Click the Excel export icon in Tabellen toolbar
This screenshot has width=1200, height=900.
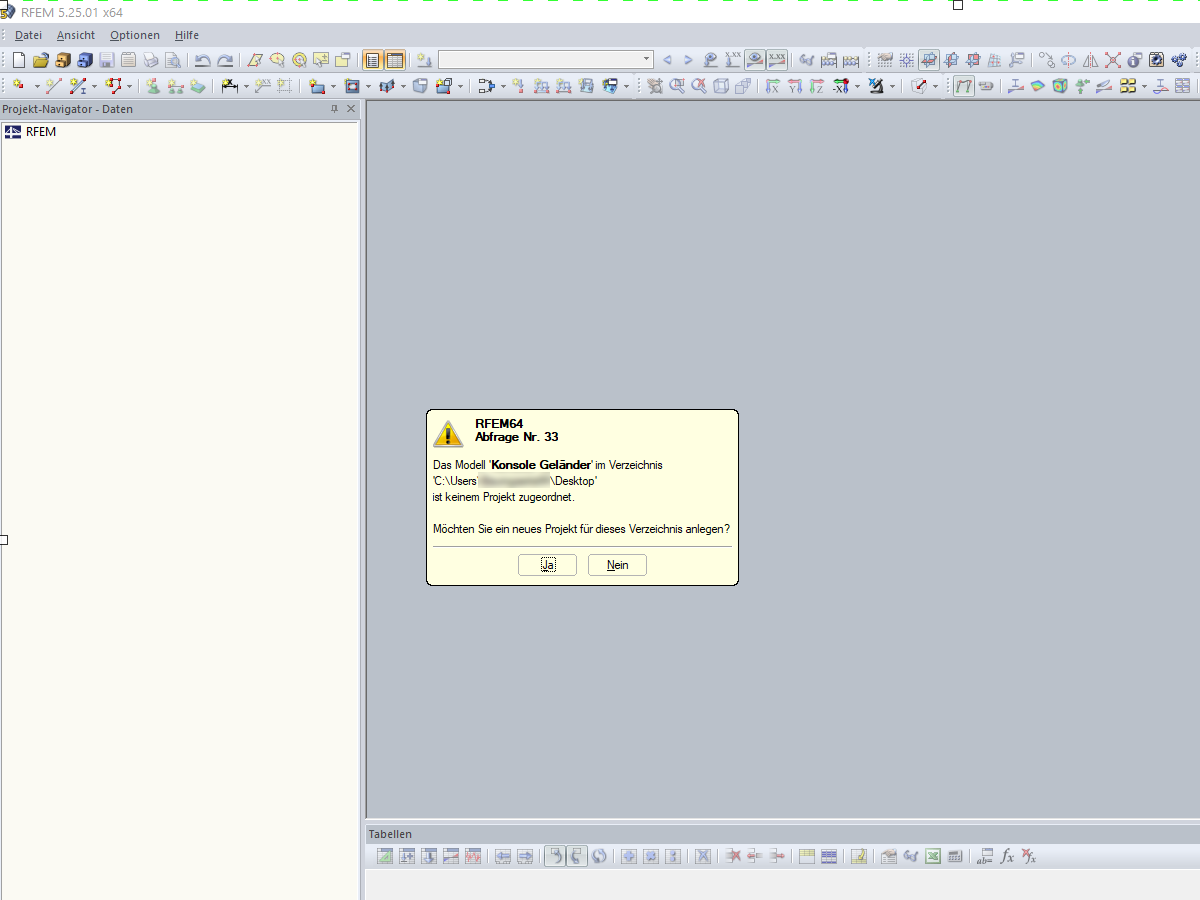tap(933, 856)
